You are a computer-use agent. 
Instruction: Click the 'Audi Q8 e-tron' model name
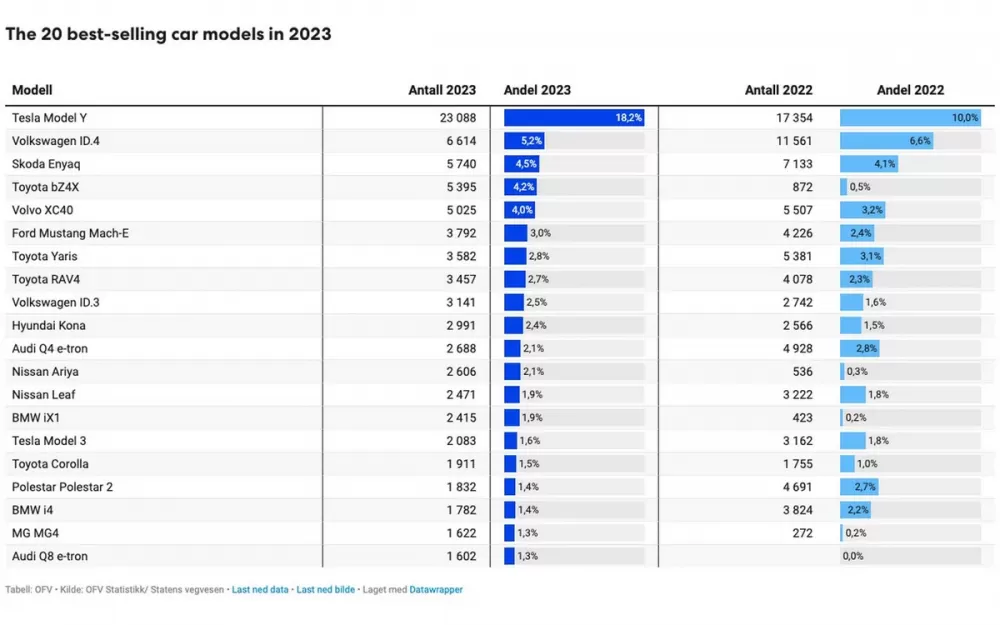[50, 556]
